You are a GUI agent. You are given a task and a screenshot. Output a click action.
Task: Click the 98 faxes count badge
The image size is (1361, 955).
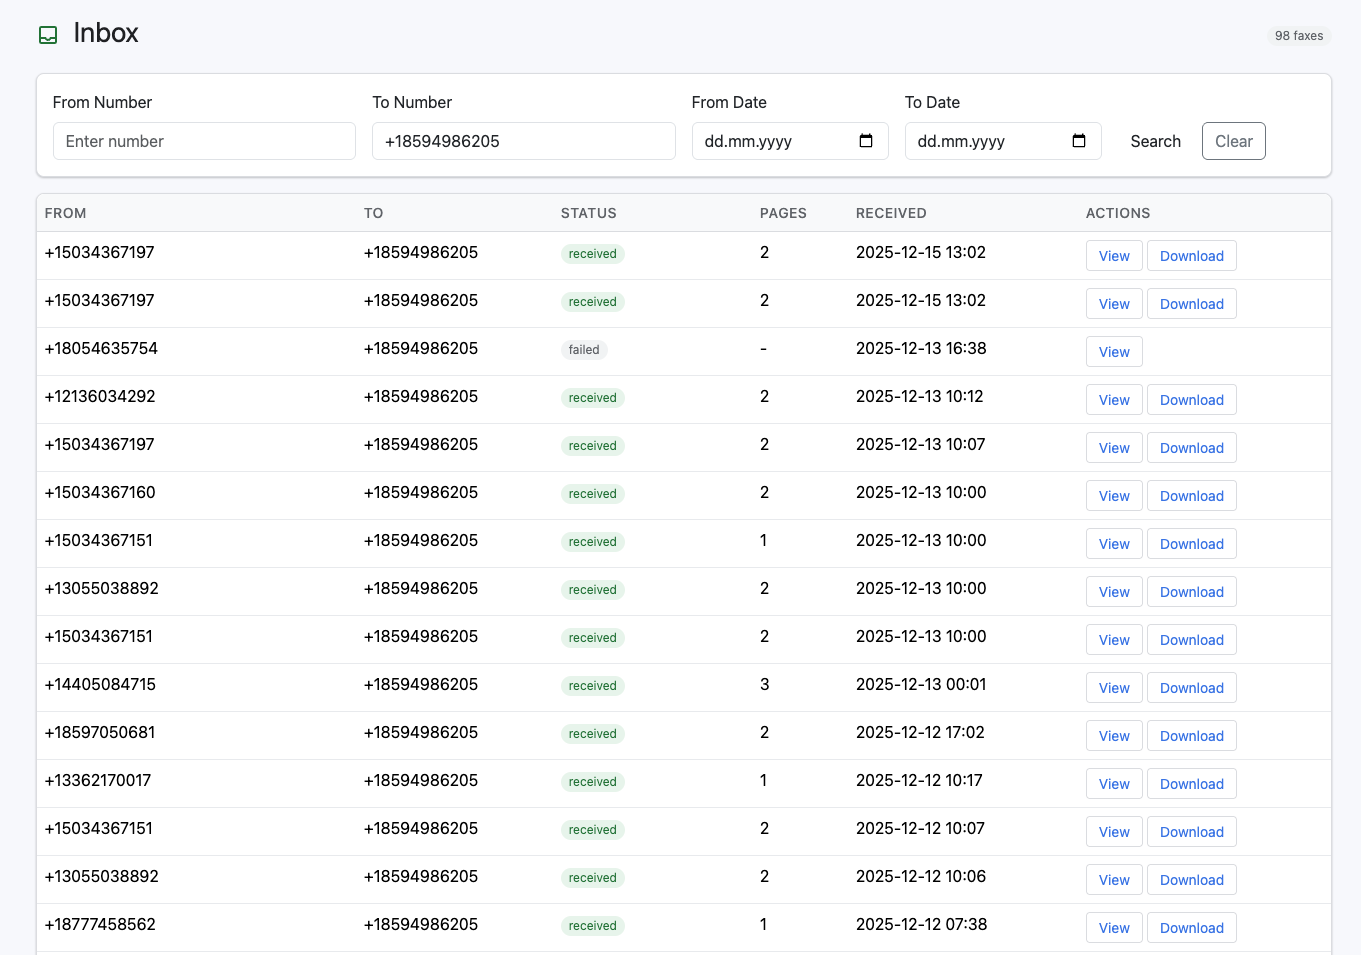(1298, 36)
